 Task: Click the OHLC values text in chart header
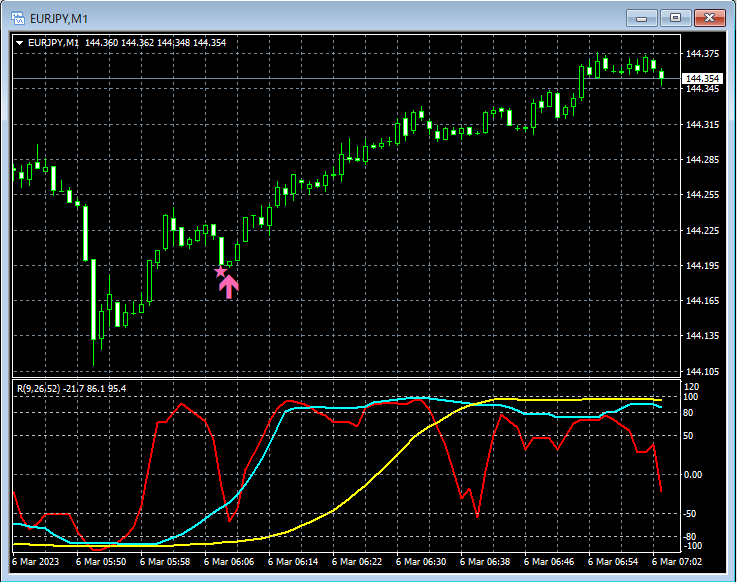coord(156,43)
